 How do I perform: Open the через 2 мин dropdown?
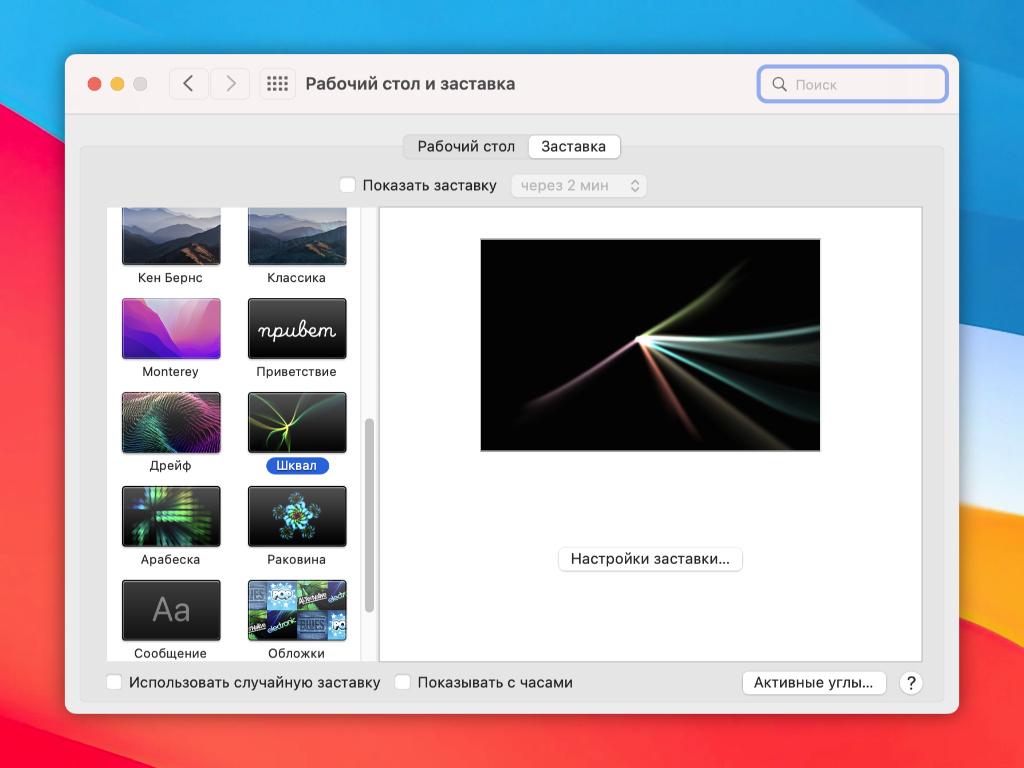pos(579,185)
